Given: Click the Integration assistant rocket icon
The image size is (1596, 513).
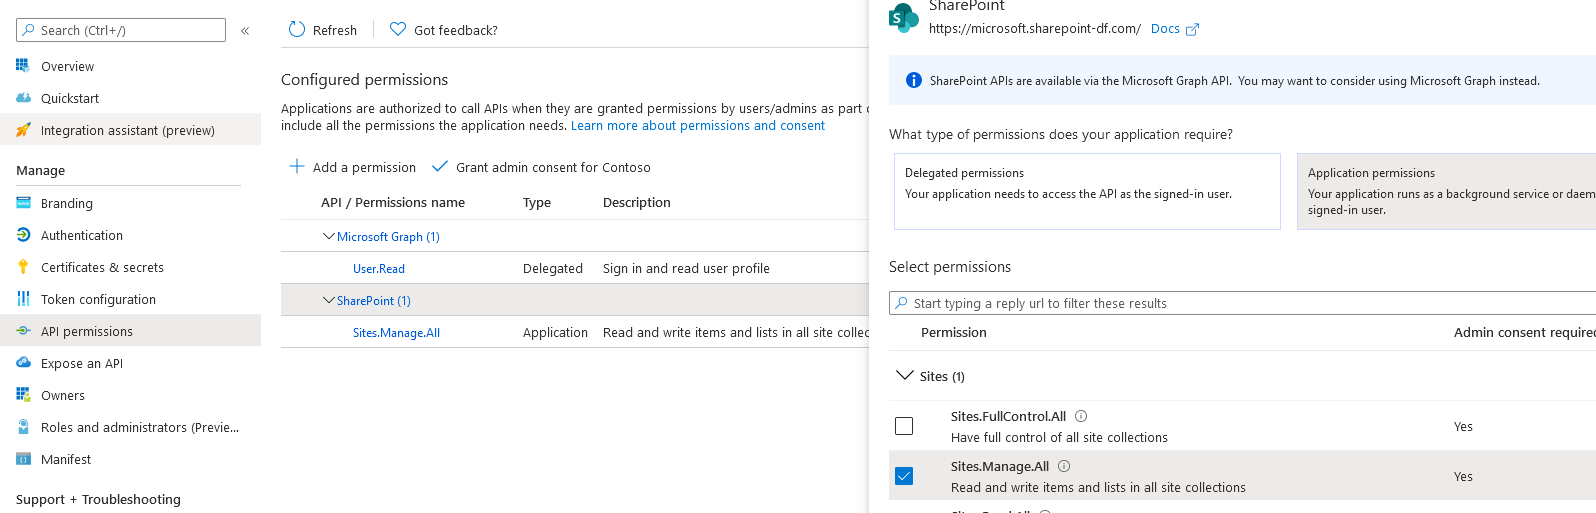Looking at the screenshot, I should pos(23,130).
